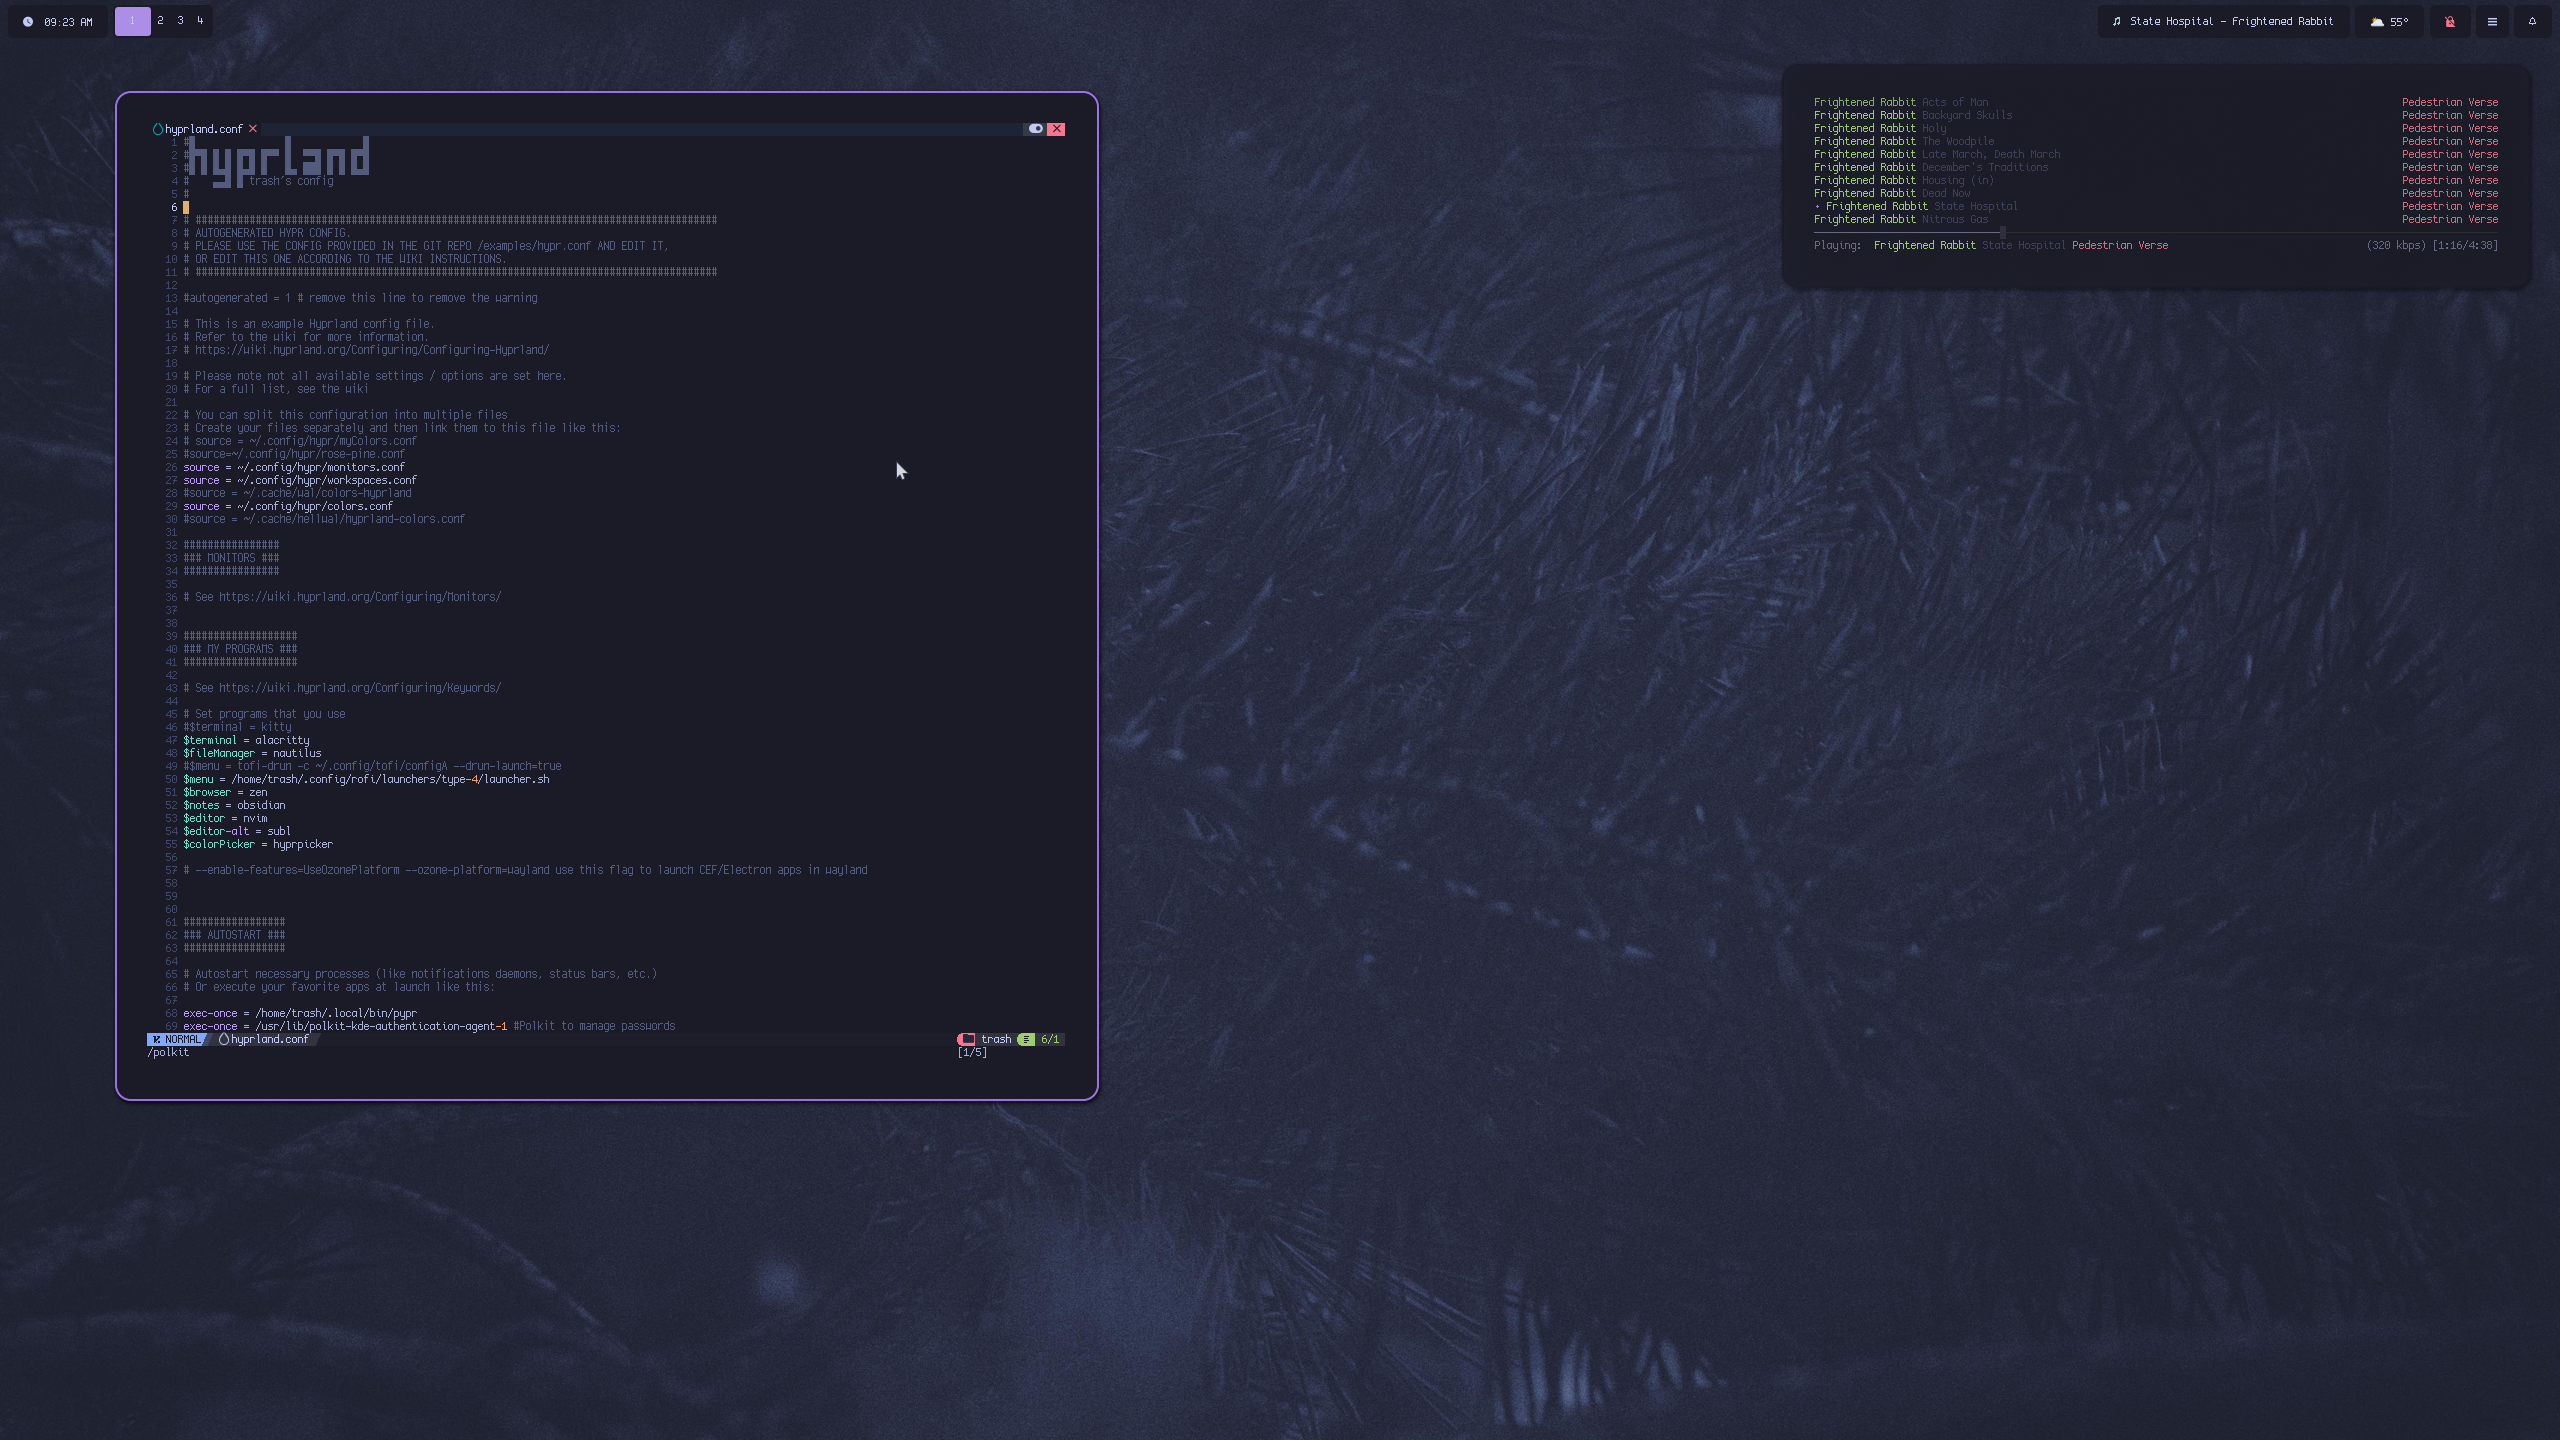Open the 55° weather widget
The height and width of the screenshot is (1440, 2560).
point(2389,21)
